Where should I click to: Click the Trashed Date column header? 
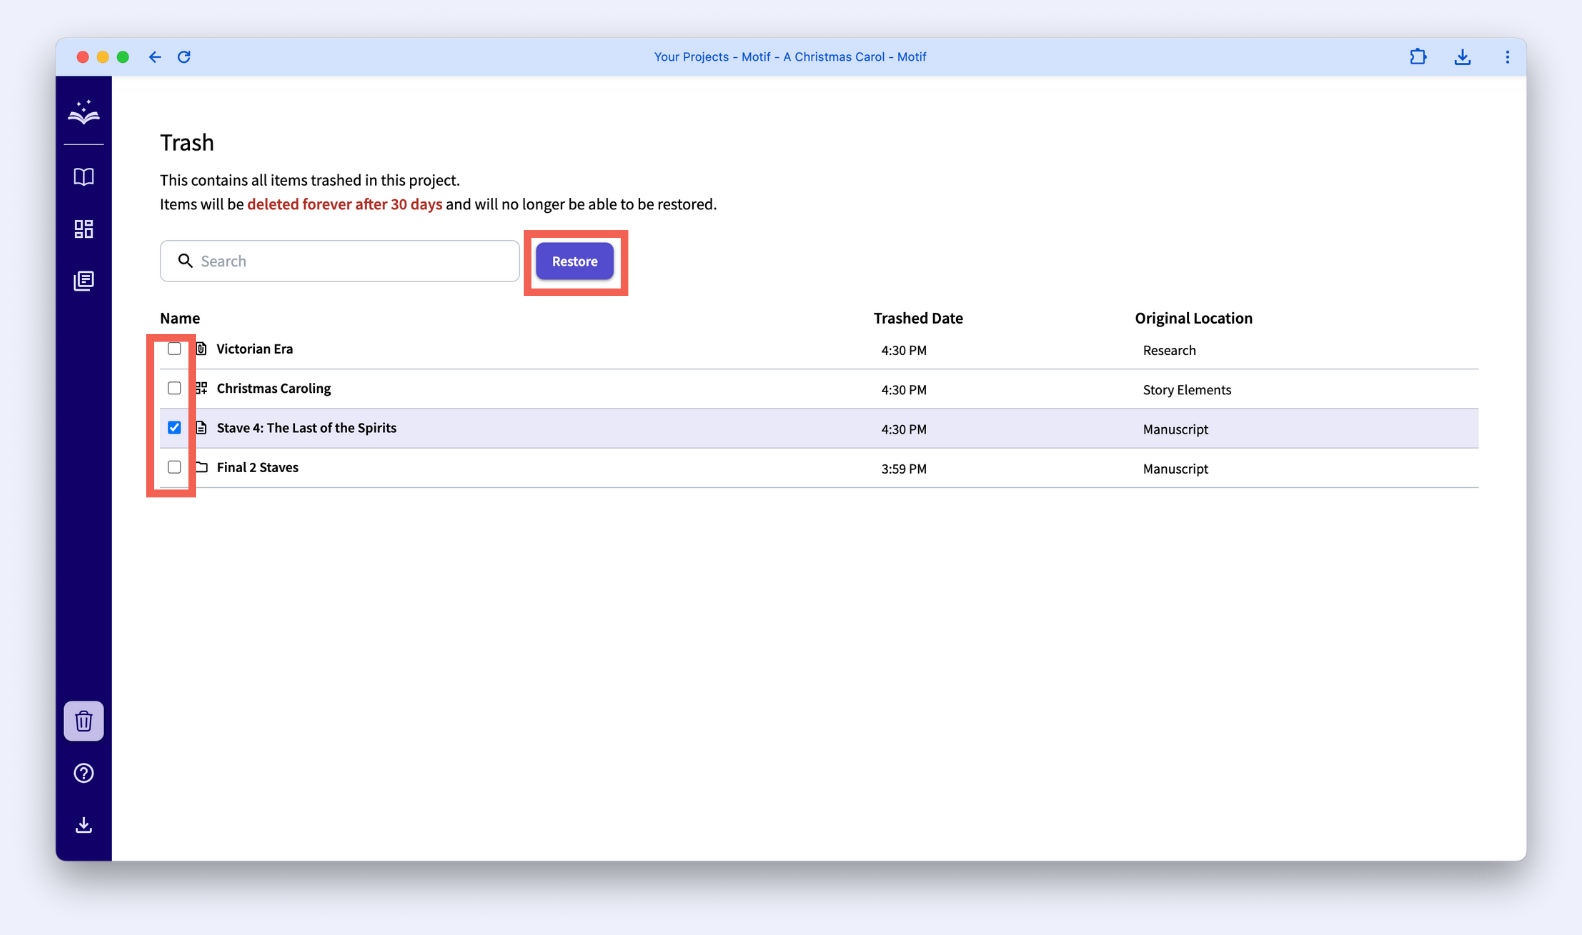point(918,318)
